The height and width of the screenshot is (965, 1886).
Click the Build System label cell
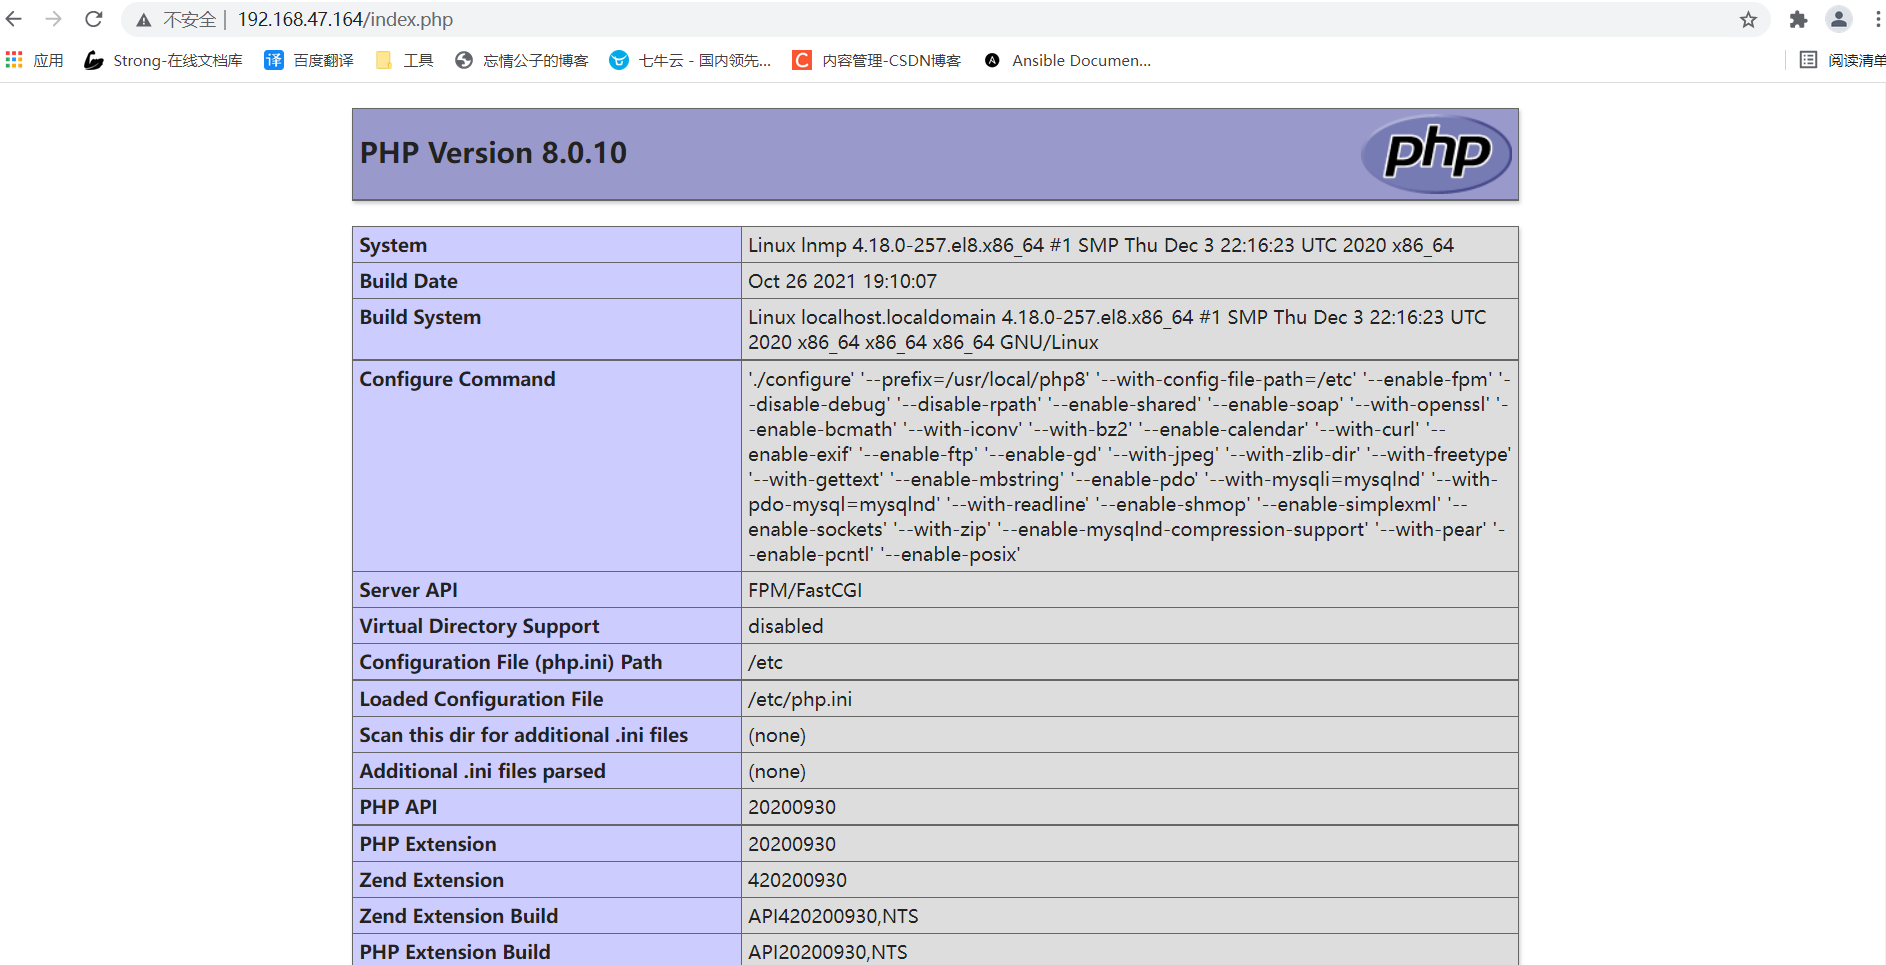pos(547,329)
